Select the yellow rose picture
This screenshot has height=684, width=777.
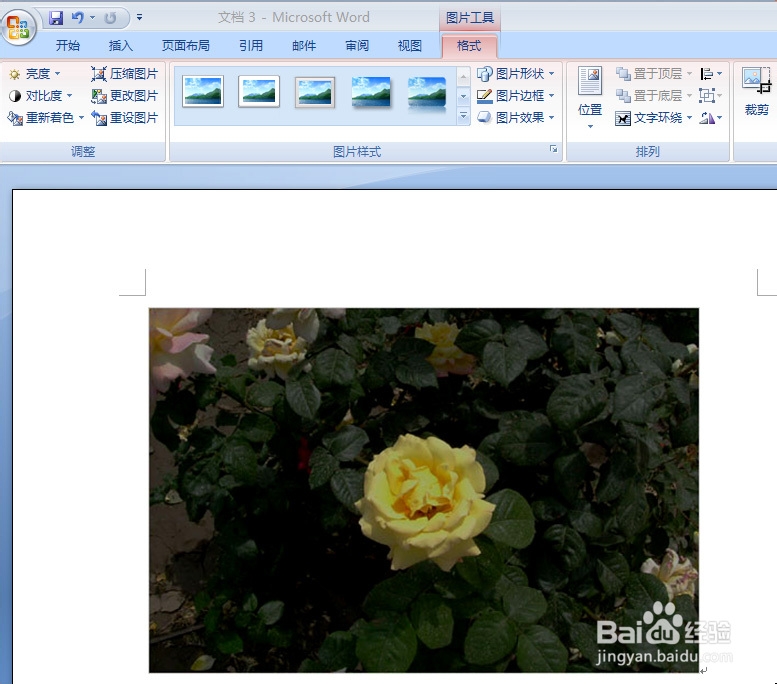point(424,490)
